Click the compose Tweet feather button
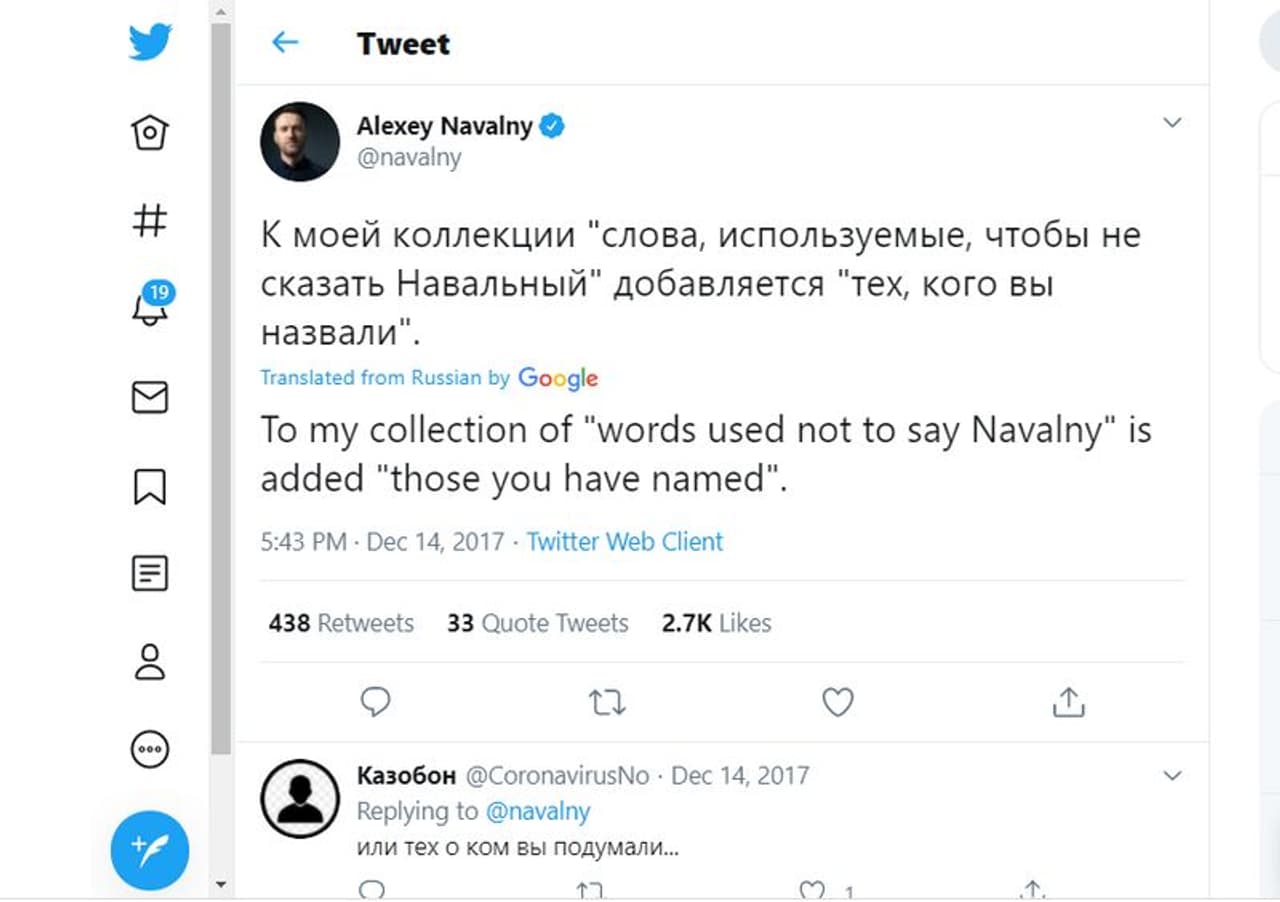The height and width of the screenshot is (902, 1280). click(x=150, y=850)
